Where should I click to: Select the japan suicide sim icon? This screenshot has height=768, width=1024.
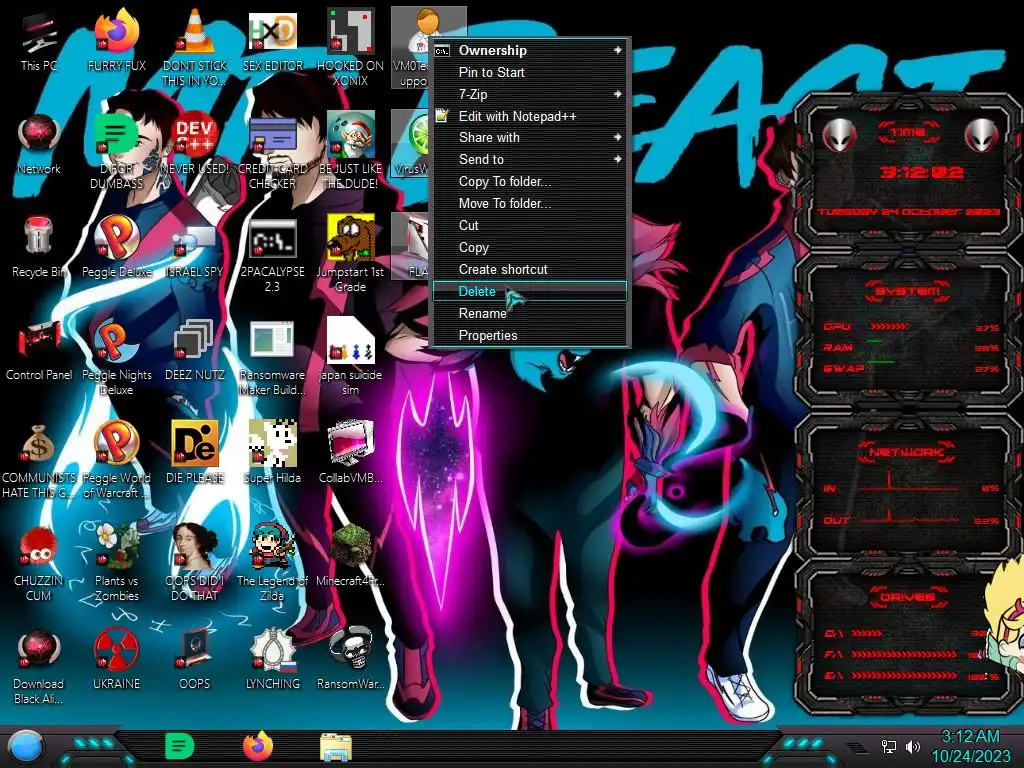tap(350, 357)
